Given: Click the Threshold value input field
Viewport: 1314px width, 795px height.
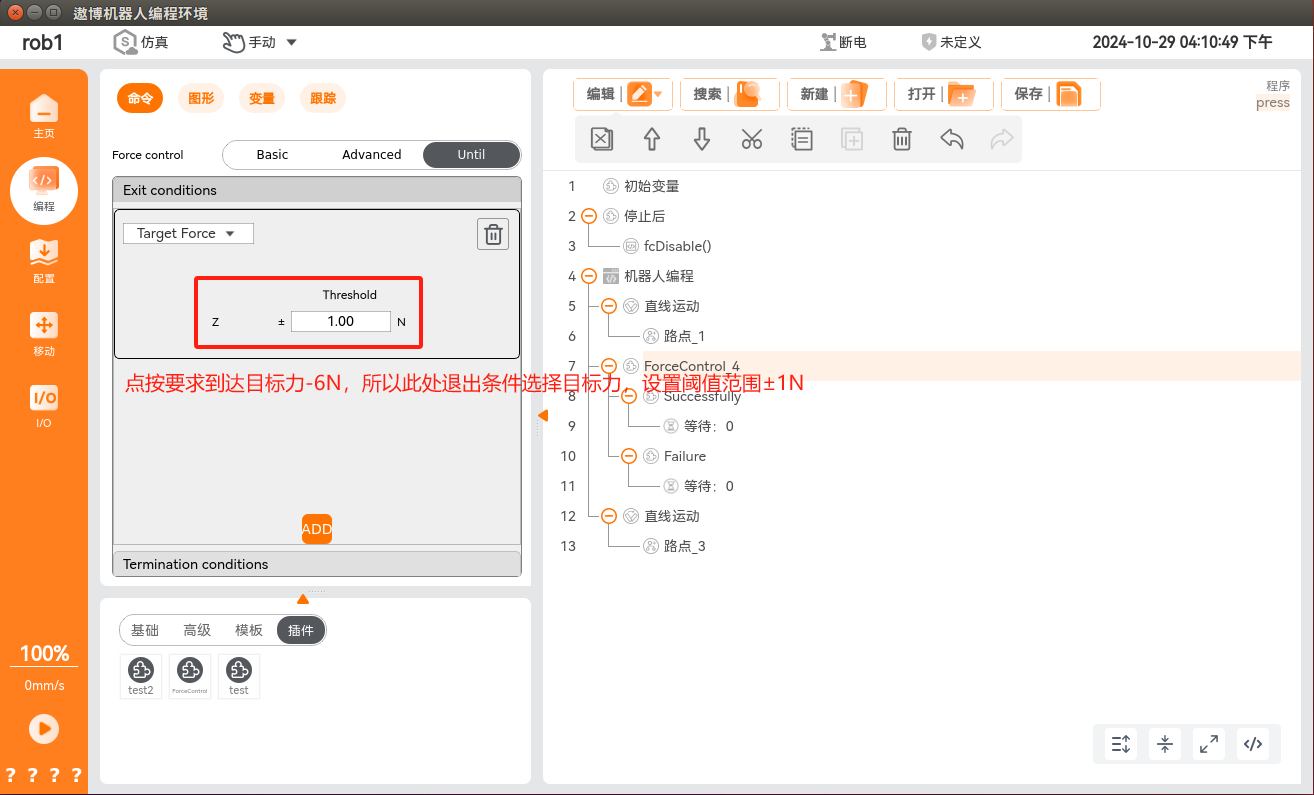Looking at the screenshot, I should [x=341, y=321].
